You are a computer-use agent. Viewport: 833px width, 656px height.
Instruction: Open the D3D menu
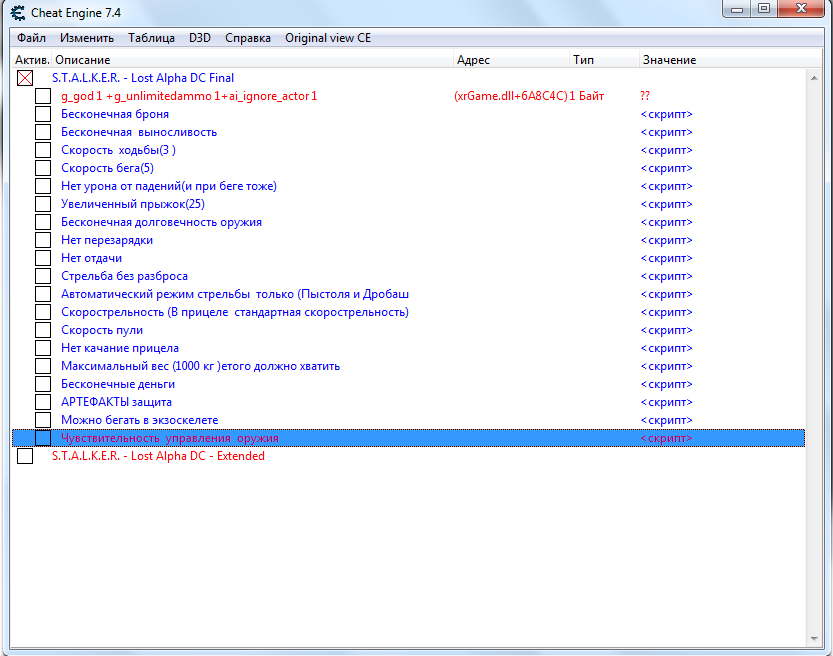point(199,38)
